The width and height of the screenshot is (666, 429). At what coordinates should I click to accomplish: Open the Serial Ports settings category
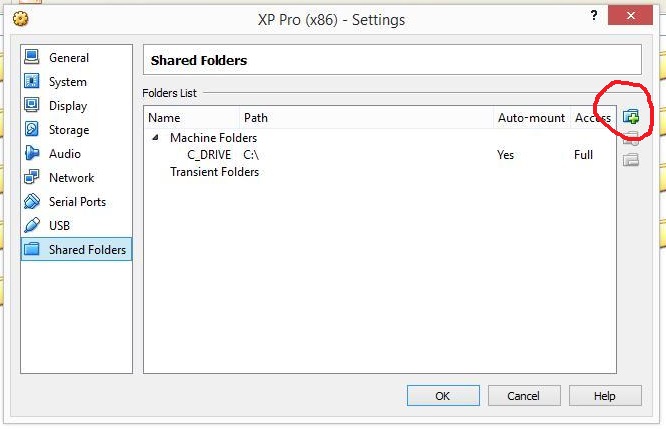pos(77,202)
